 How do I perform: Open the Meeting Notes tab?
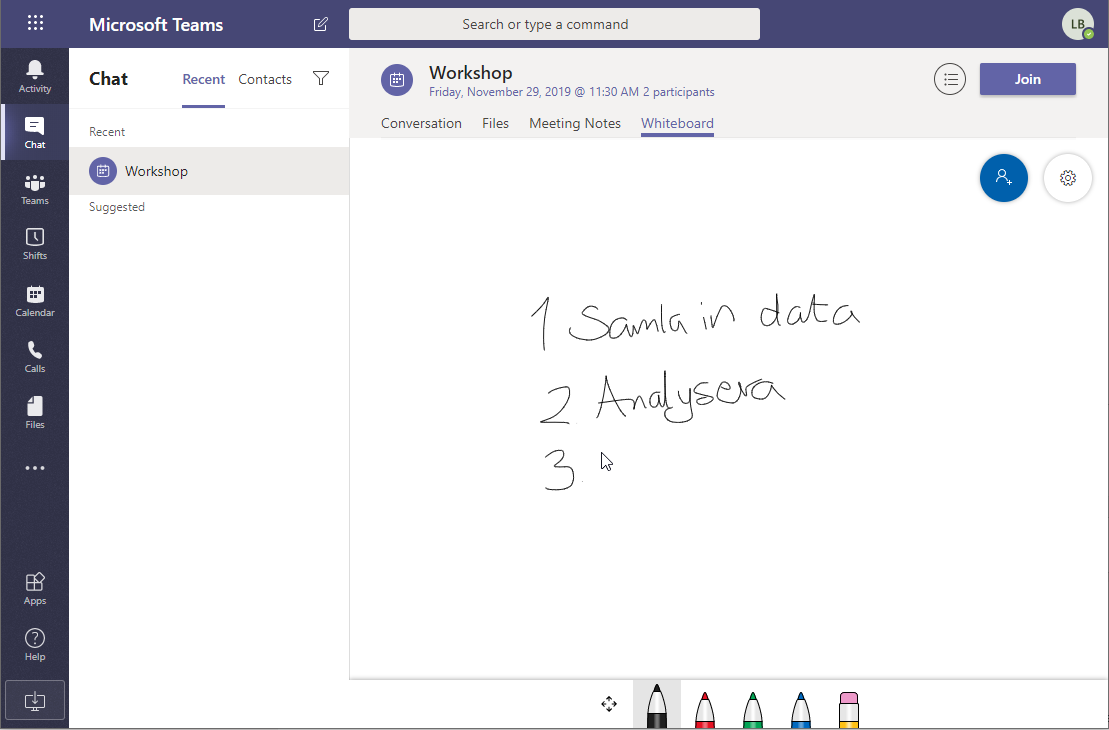[575, 123]
